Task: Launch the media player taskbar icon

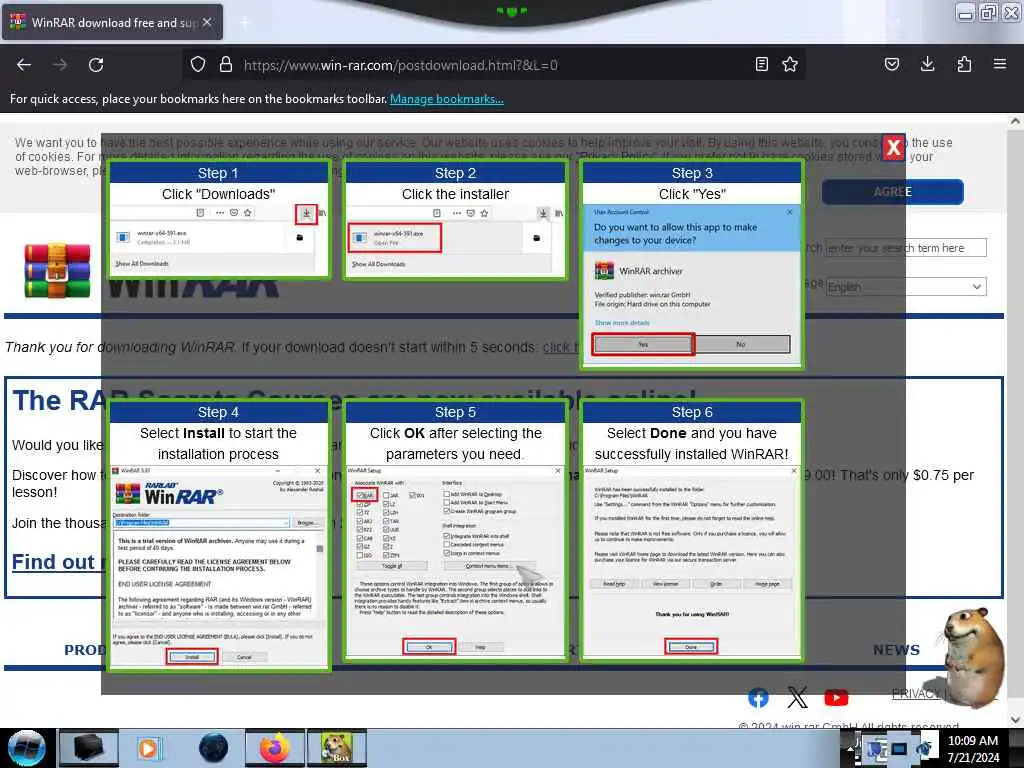Action: (x=149, y=748)
